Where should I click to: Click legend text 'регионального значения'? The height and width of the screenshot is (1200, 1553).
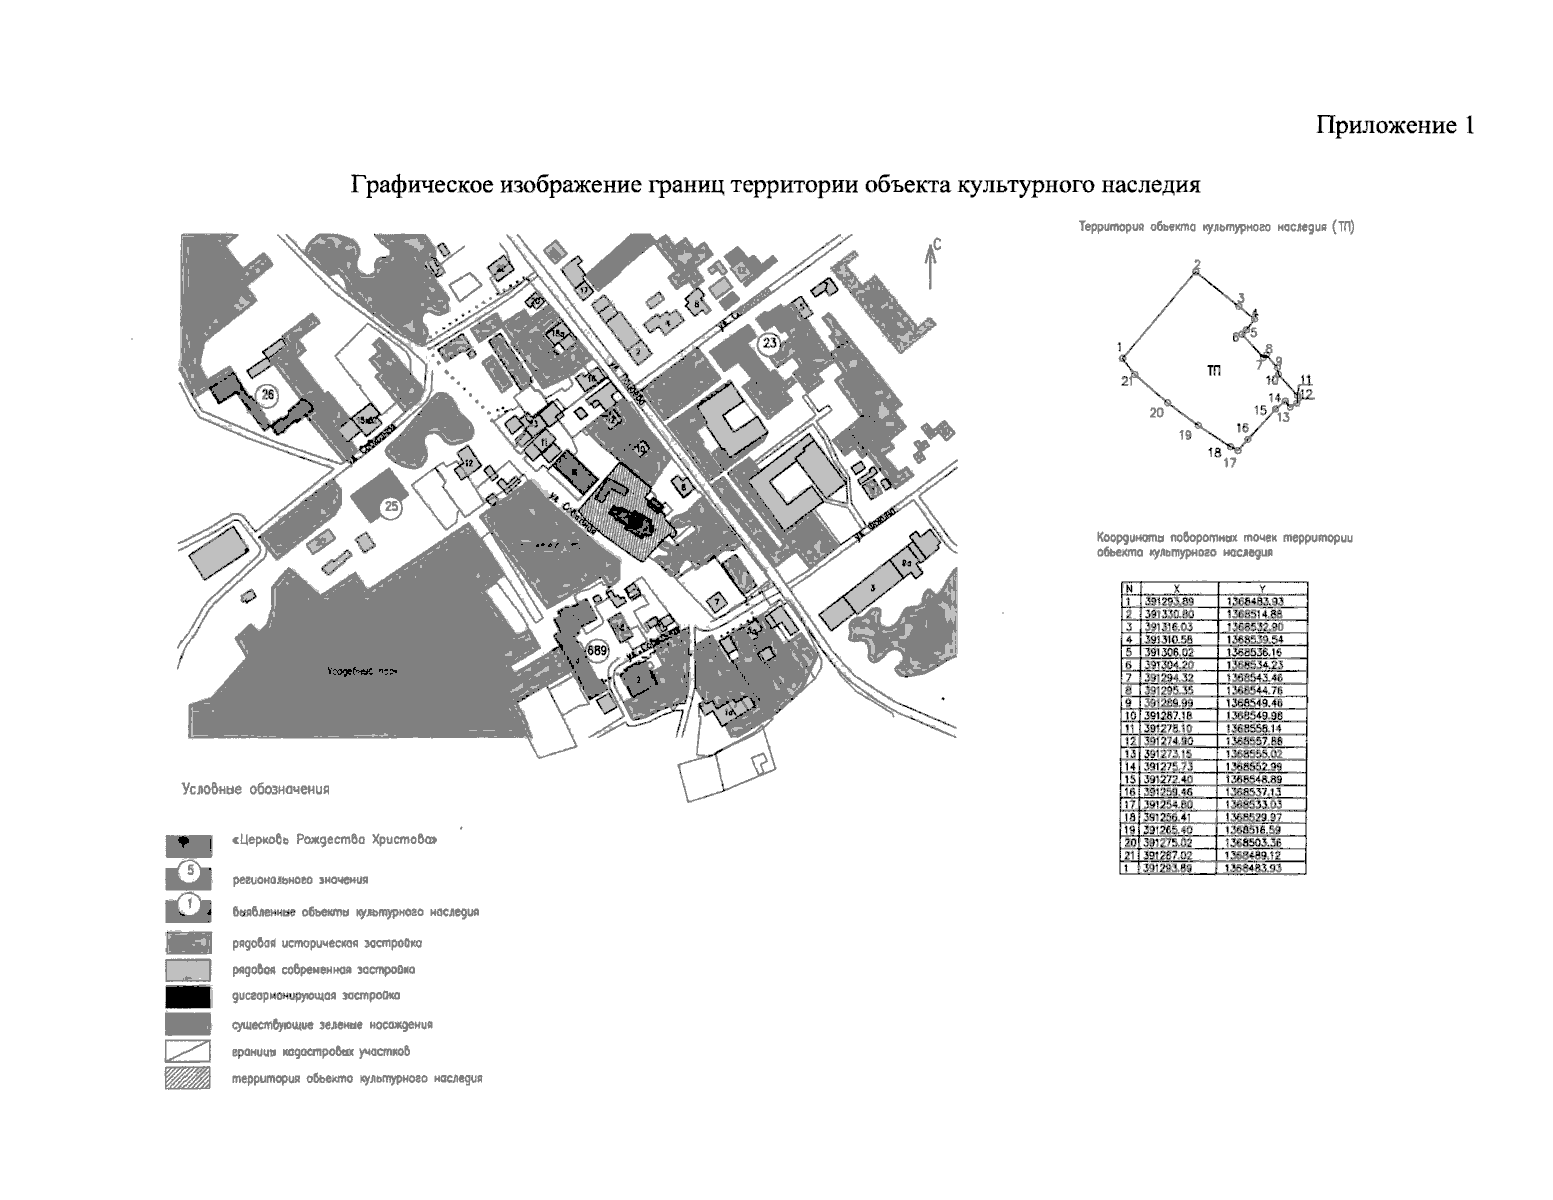pyautogui.click(x=300, y=880)
